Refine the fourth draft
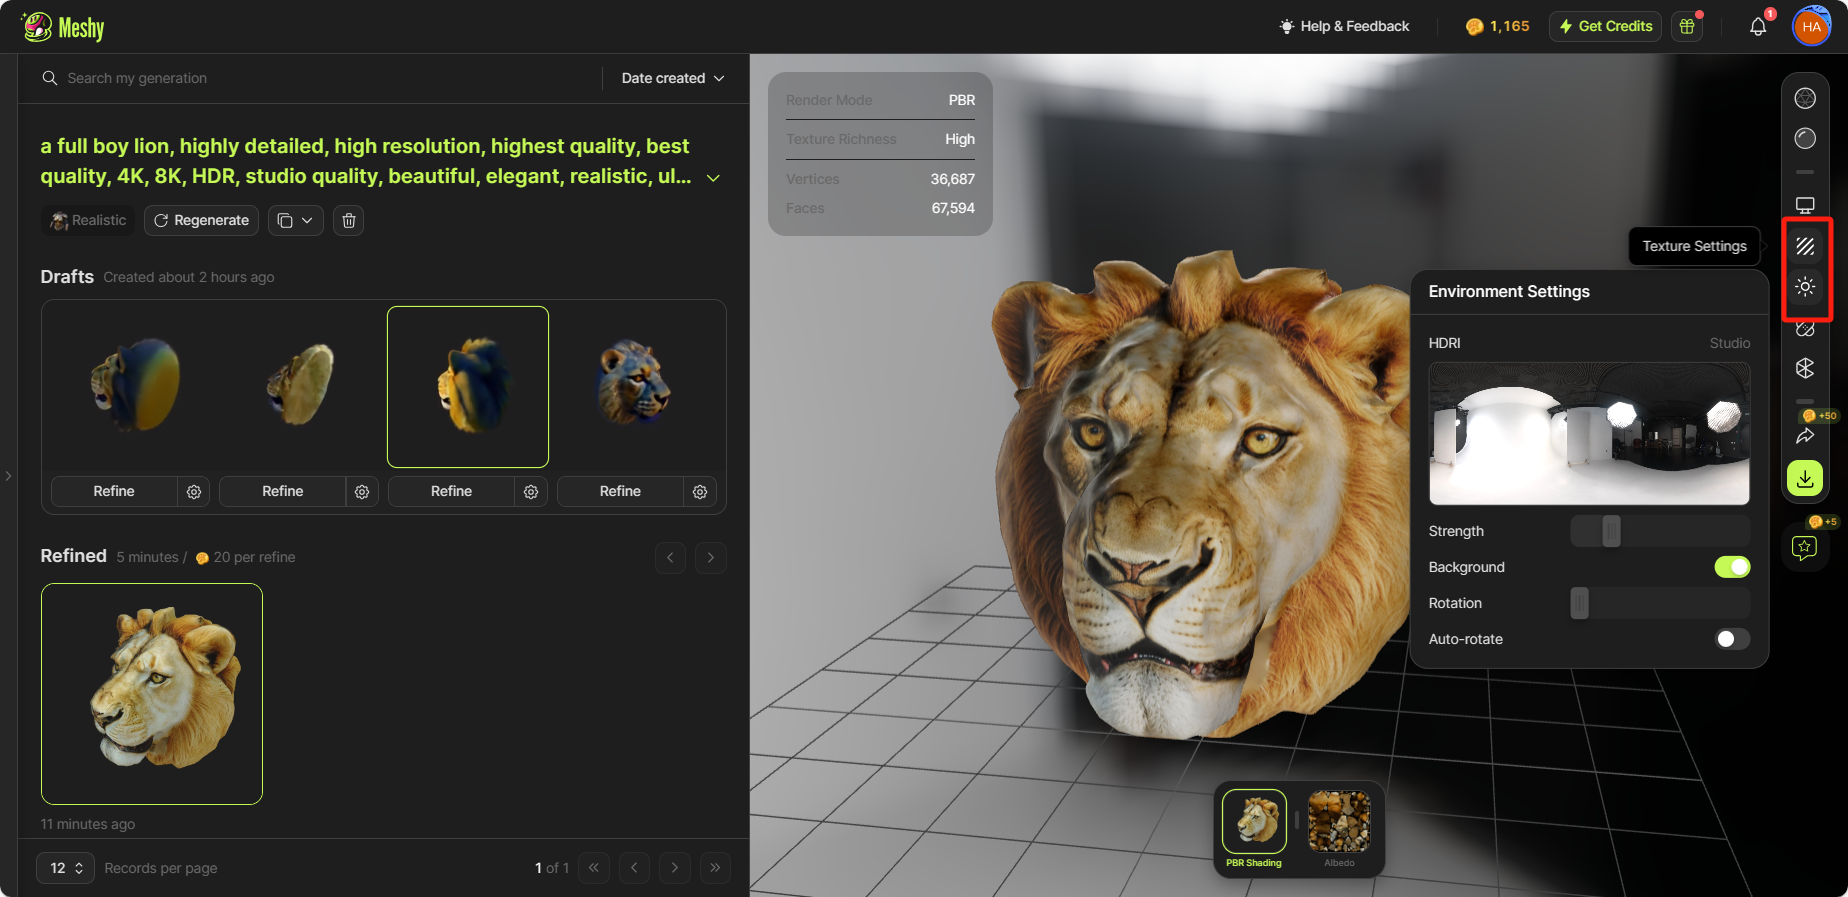1848x897 pixels. coord(620,491)
